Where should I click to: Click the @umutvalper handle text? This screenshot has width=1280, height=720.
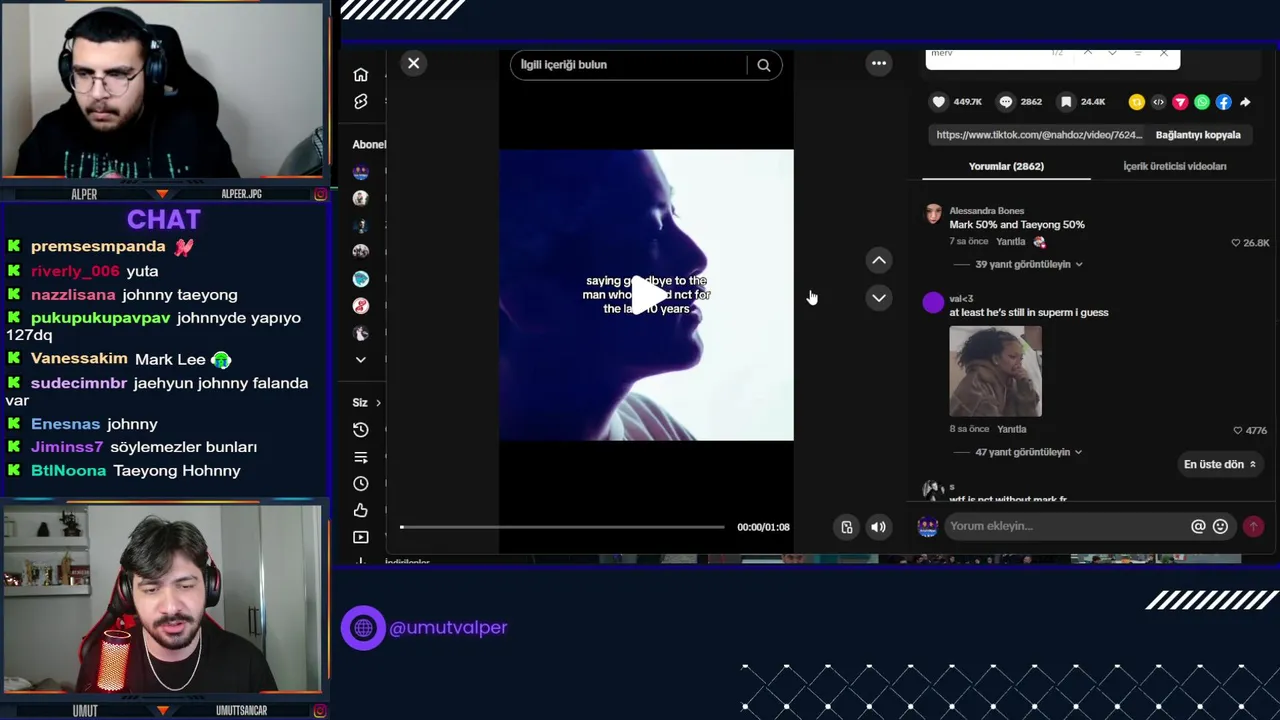click(x=448, y=628)
